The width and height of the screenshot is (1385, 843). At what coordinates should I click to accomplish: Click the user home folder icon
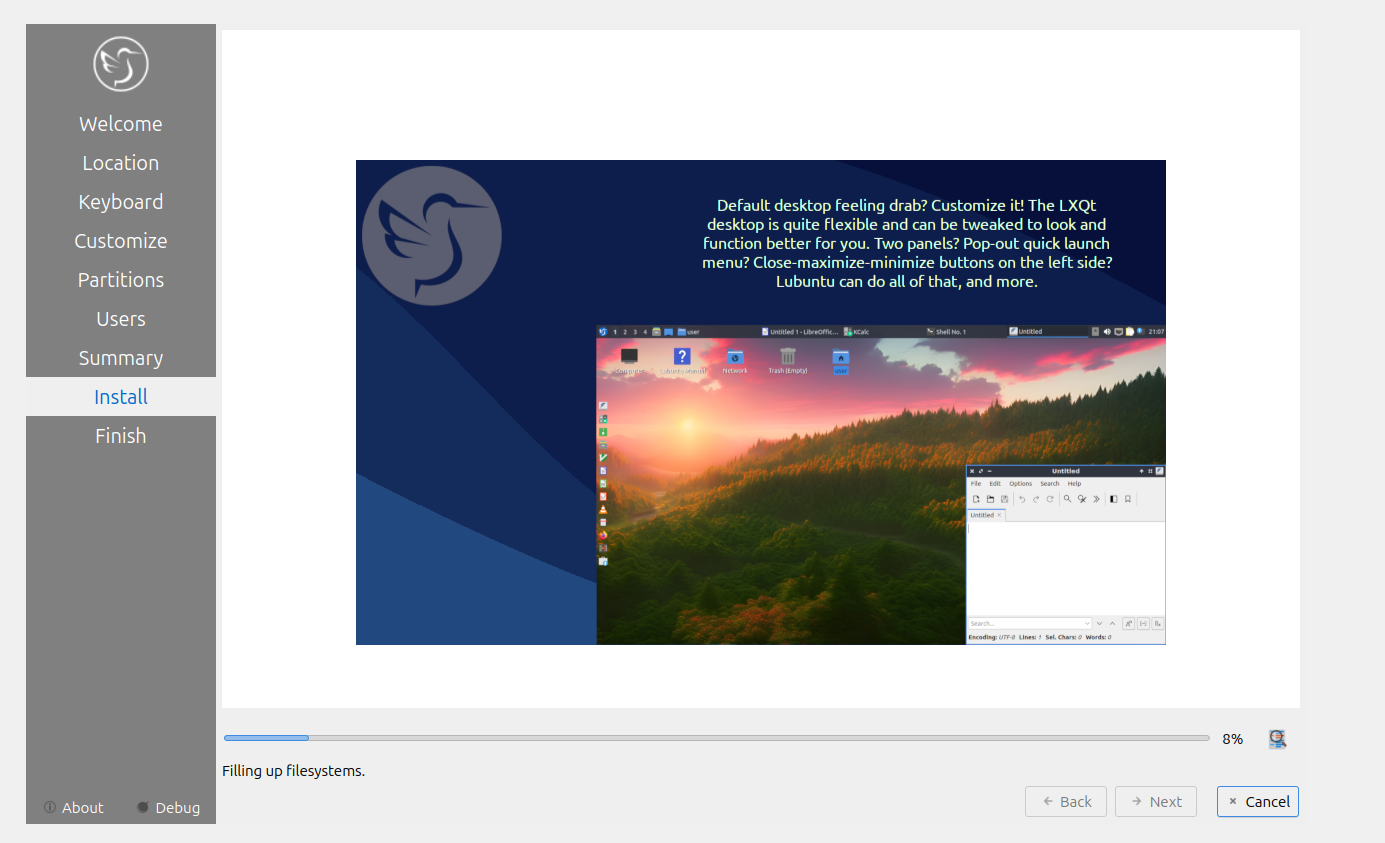[841, 357]
